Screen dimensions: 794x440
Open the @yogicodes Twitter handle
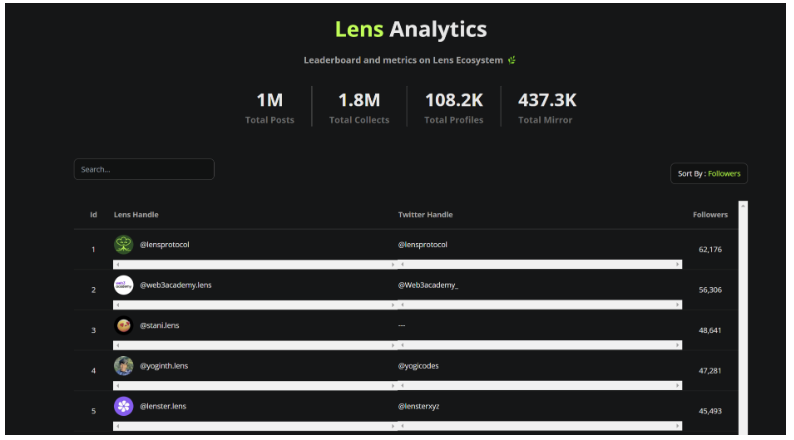418,366
